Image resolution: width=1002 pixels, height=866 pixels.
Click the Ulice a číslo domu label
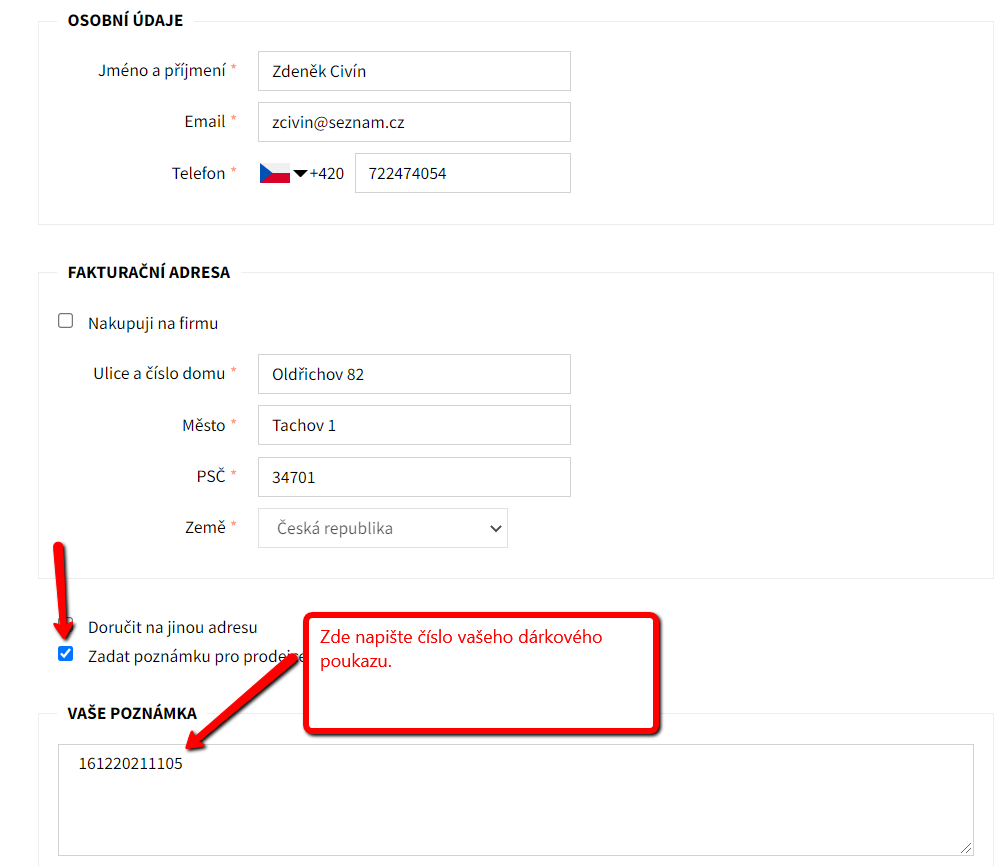[159, 373]
